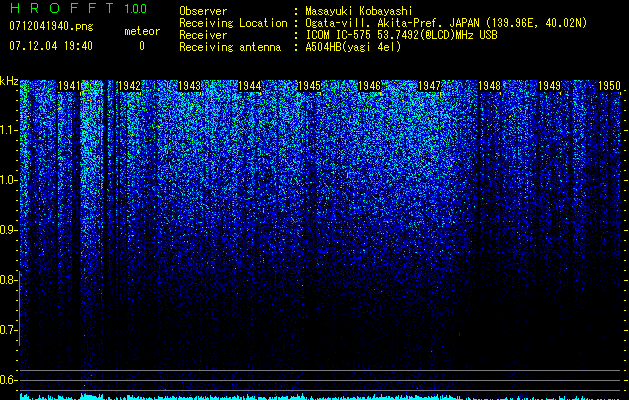This screenshot has height=400, width=629.
Task: Click the 0.9 frequency axis label
Action: point(9,230)
